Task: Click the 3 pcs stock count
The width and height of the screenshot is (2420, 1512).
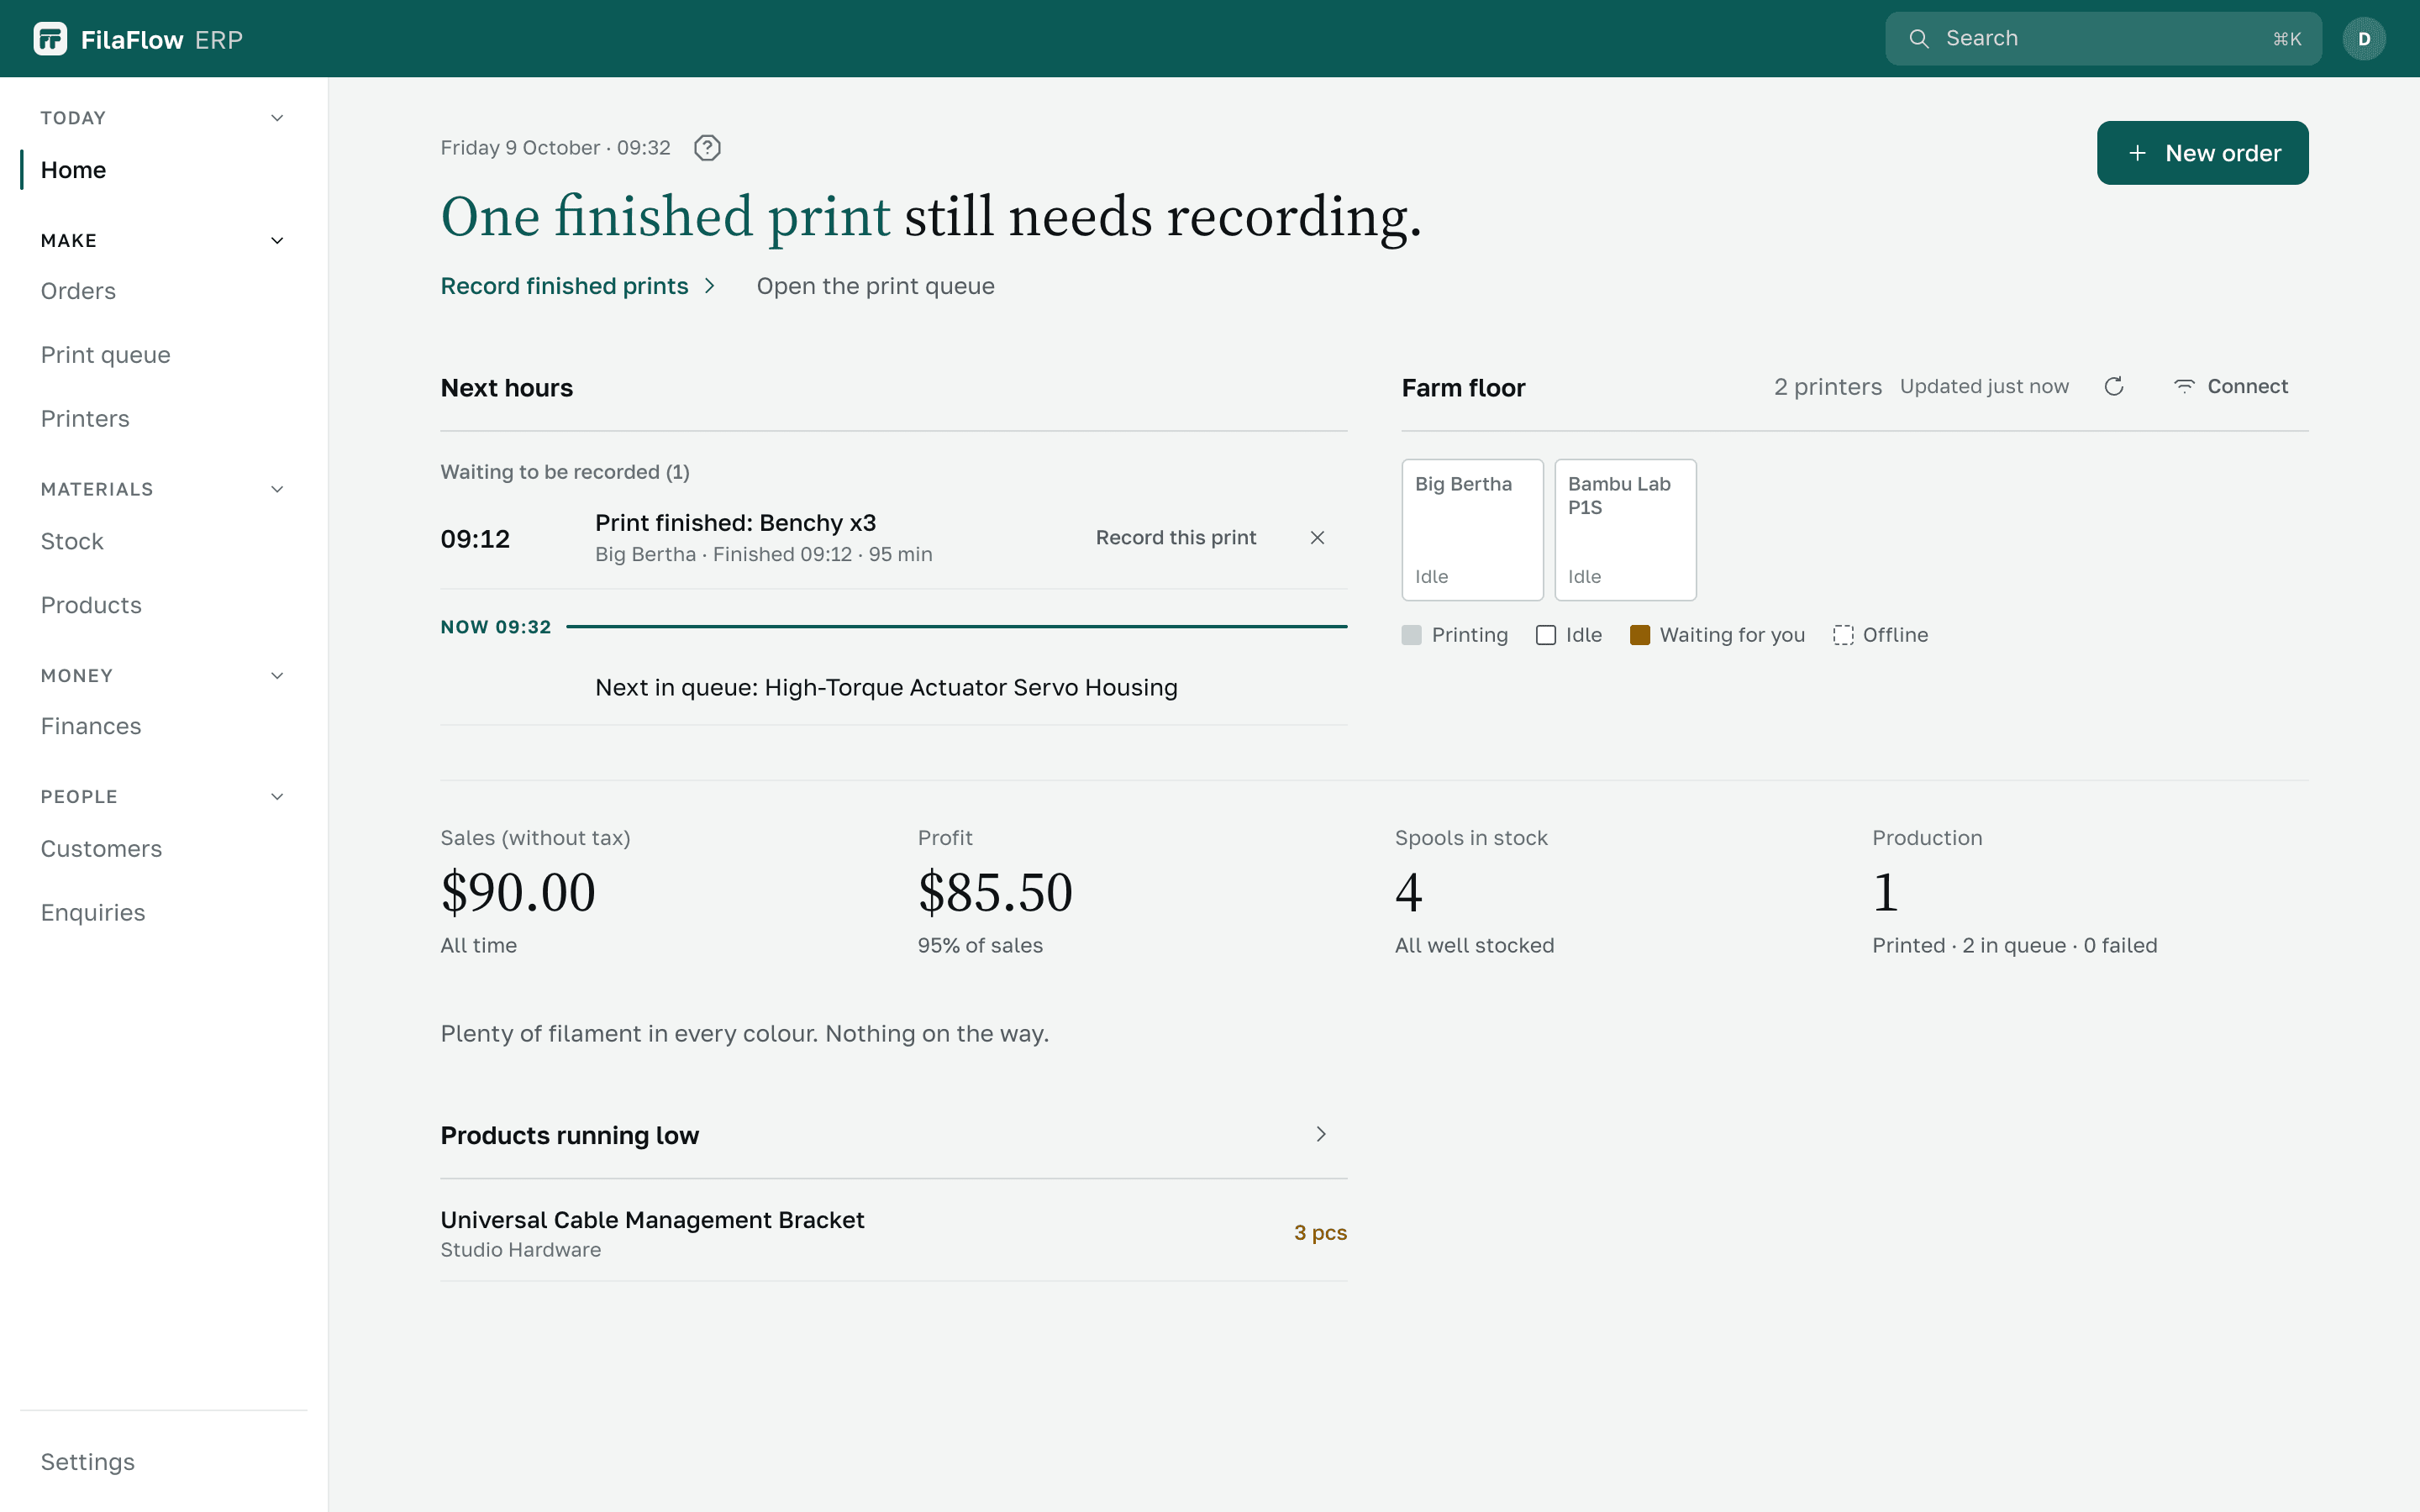Action: point(1320,1233)
